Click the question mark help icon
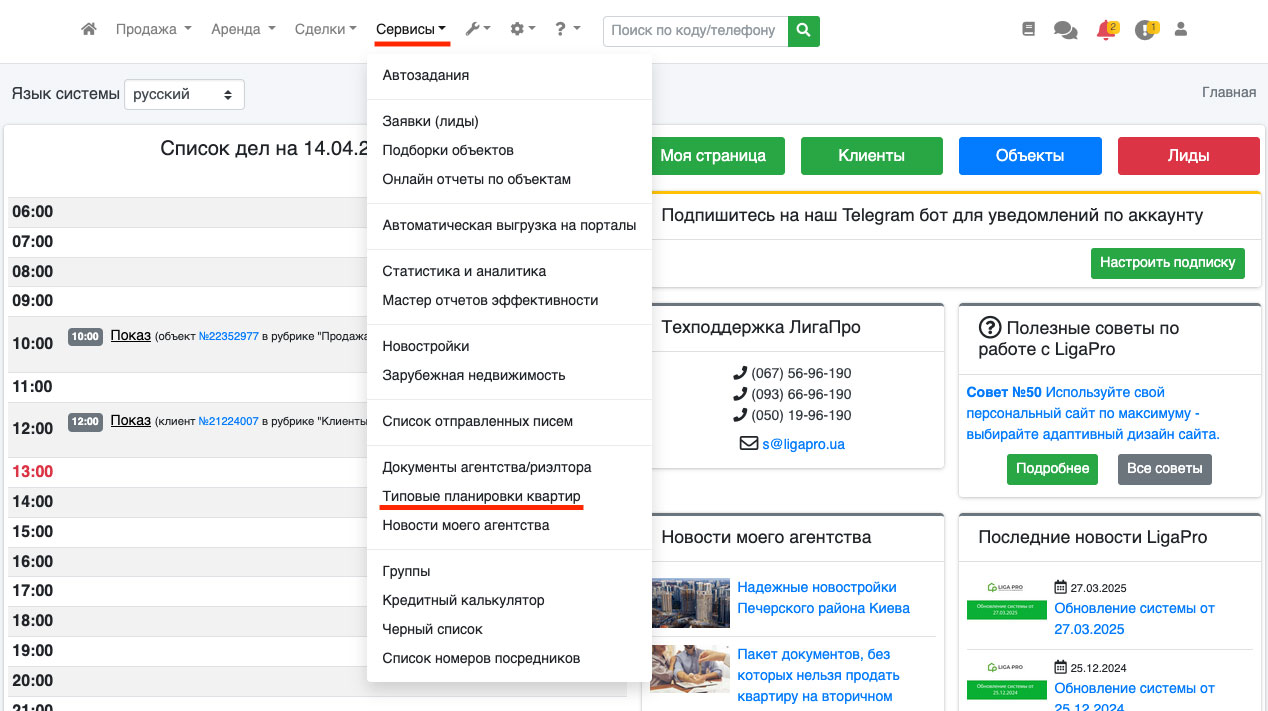 568,30
